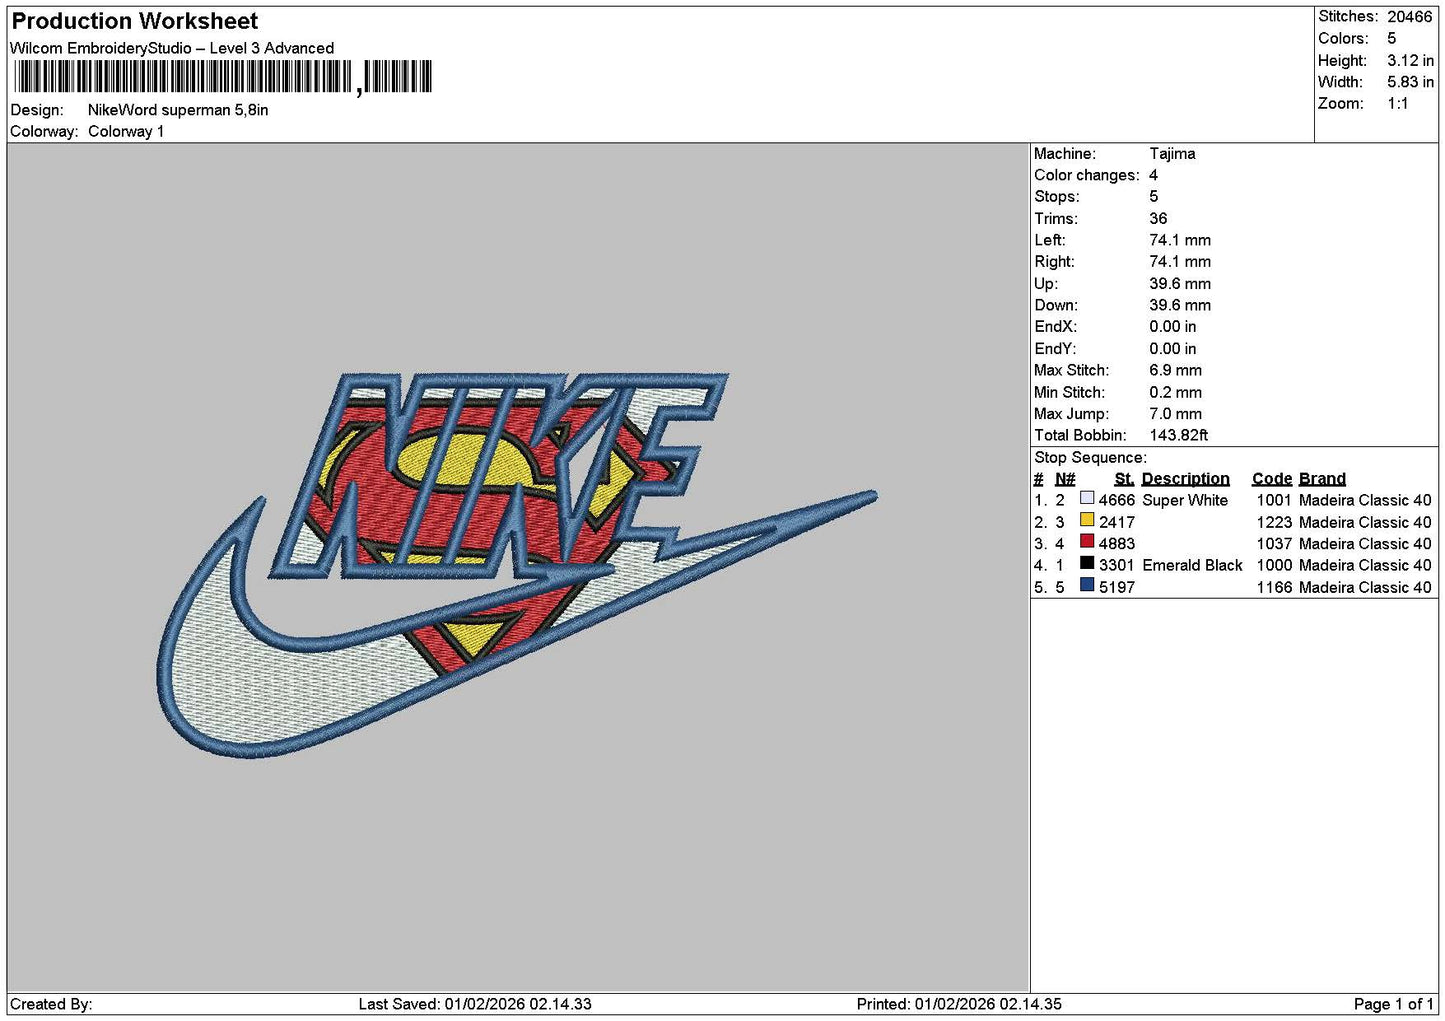The height and width of the screenshot is (1021, 1445).
Task: Click the 'St.' column header
Action: [x=1124, y=479]
